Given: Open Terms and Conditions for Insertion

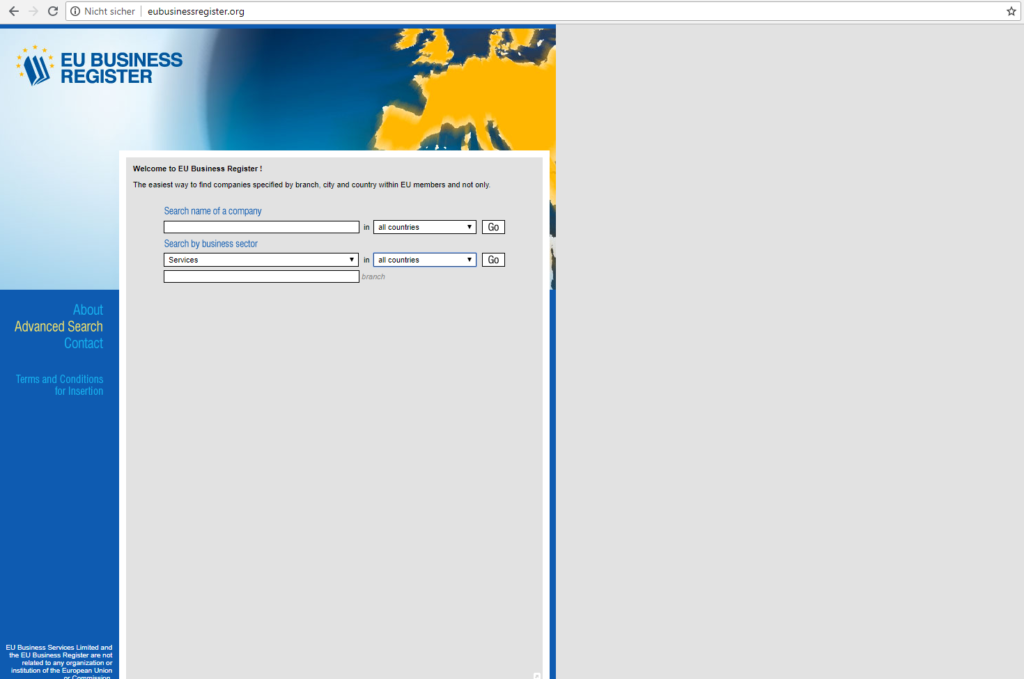Looking at the screenshot, I should 59,385.
